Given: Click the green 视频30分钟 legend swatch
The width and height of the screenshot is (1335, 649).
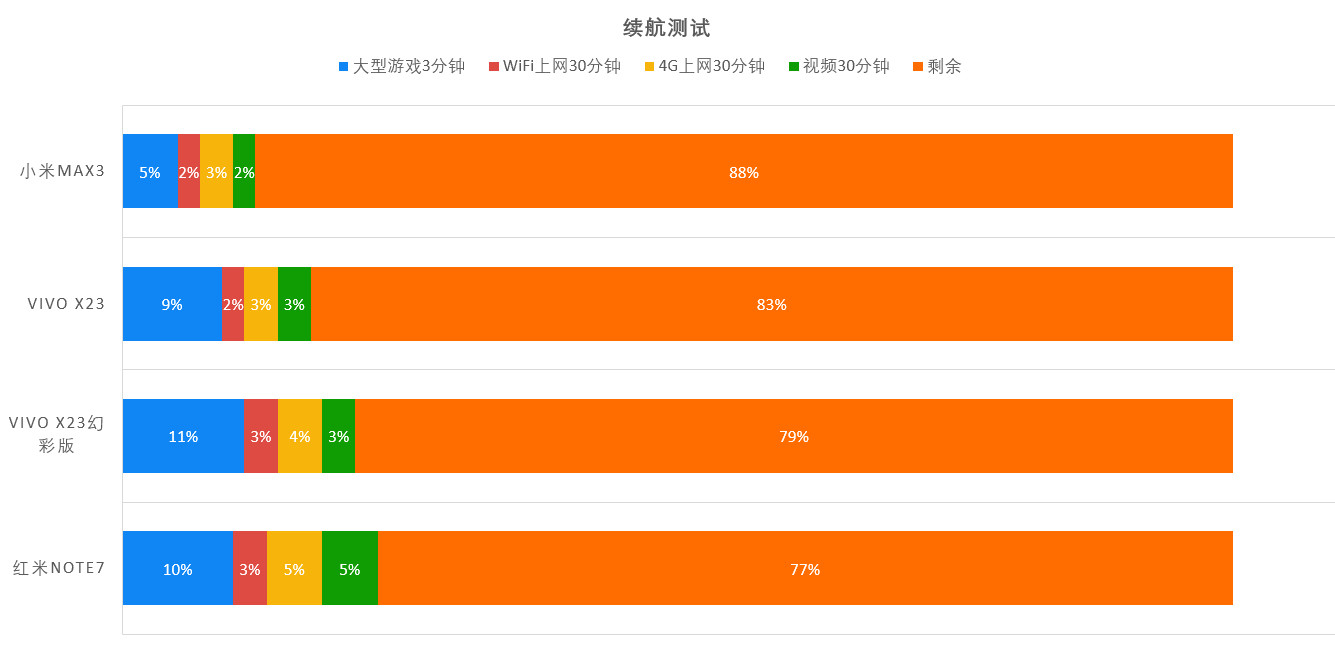Looking at the screenshot, I should pyautogui.click(x=794, y=67).
